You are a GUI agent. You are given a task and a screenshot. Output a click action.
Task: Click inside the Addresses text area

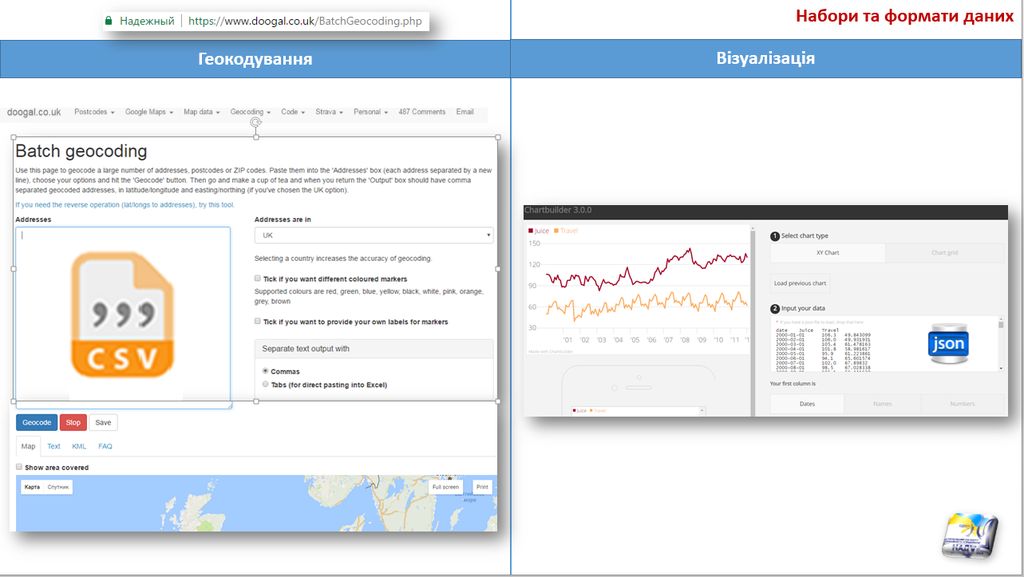coord(123,317)
